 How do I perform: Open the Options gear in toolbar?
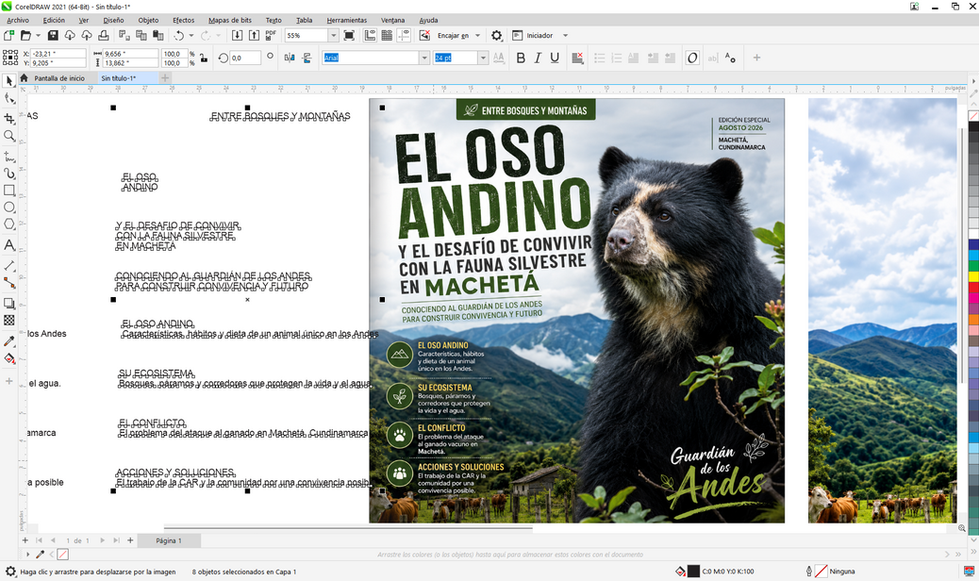(x=496, y=36)
